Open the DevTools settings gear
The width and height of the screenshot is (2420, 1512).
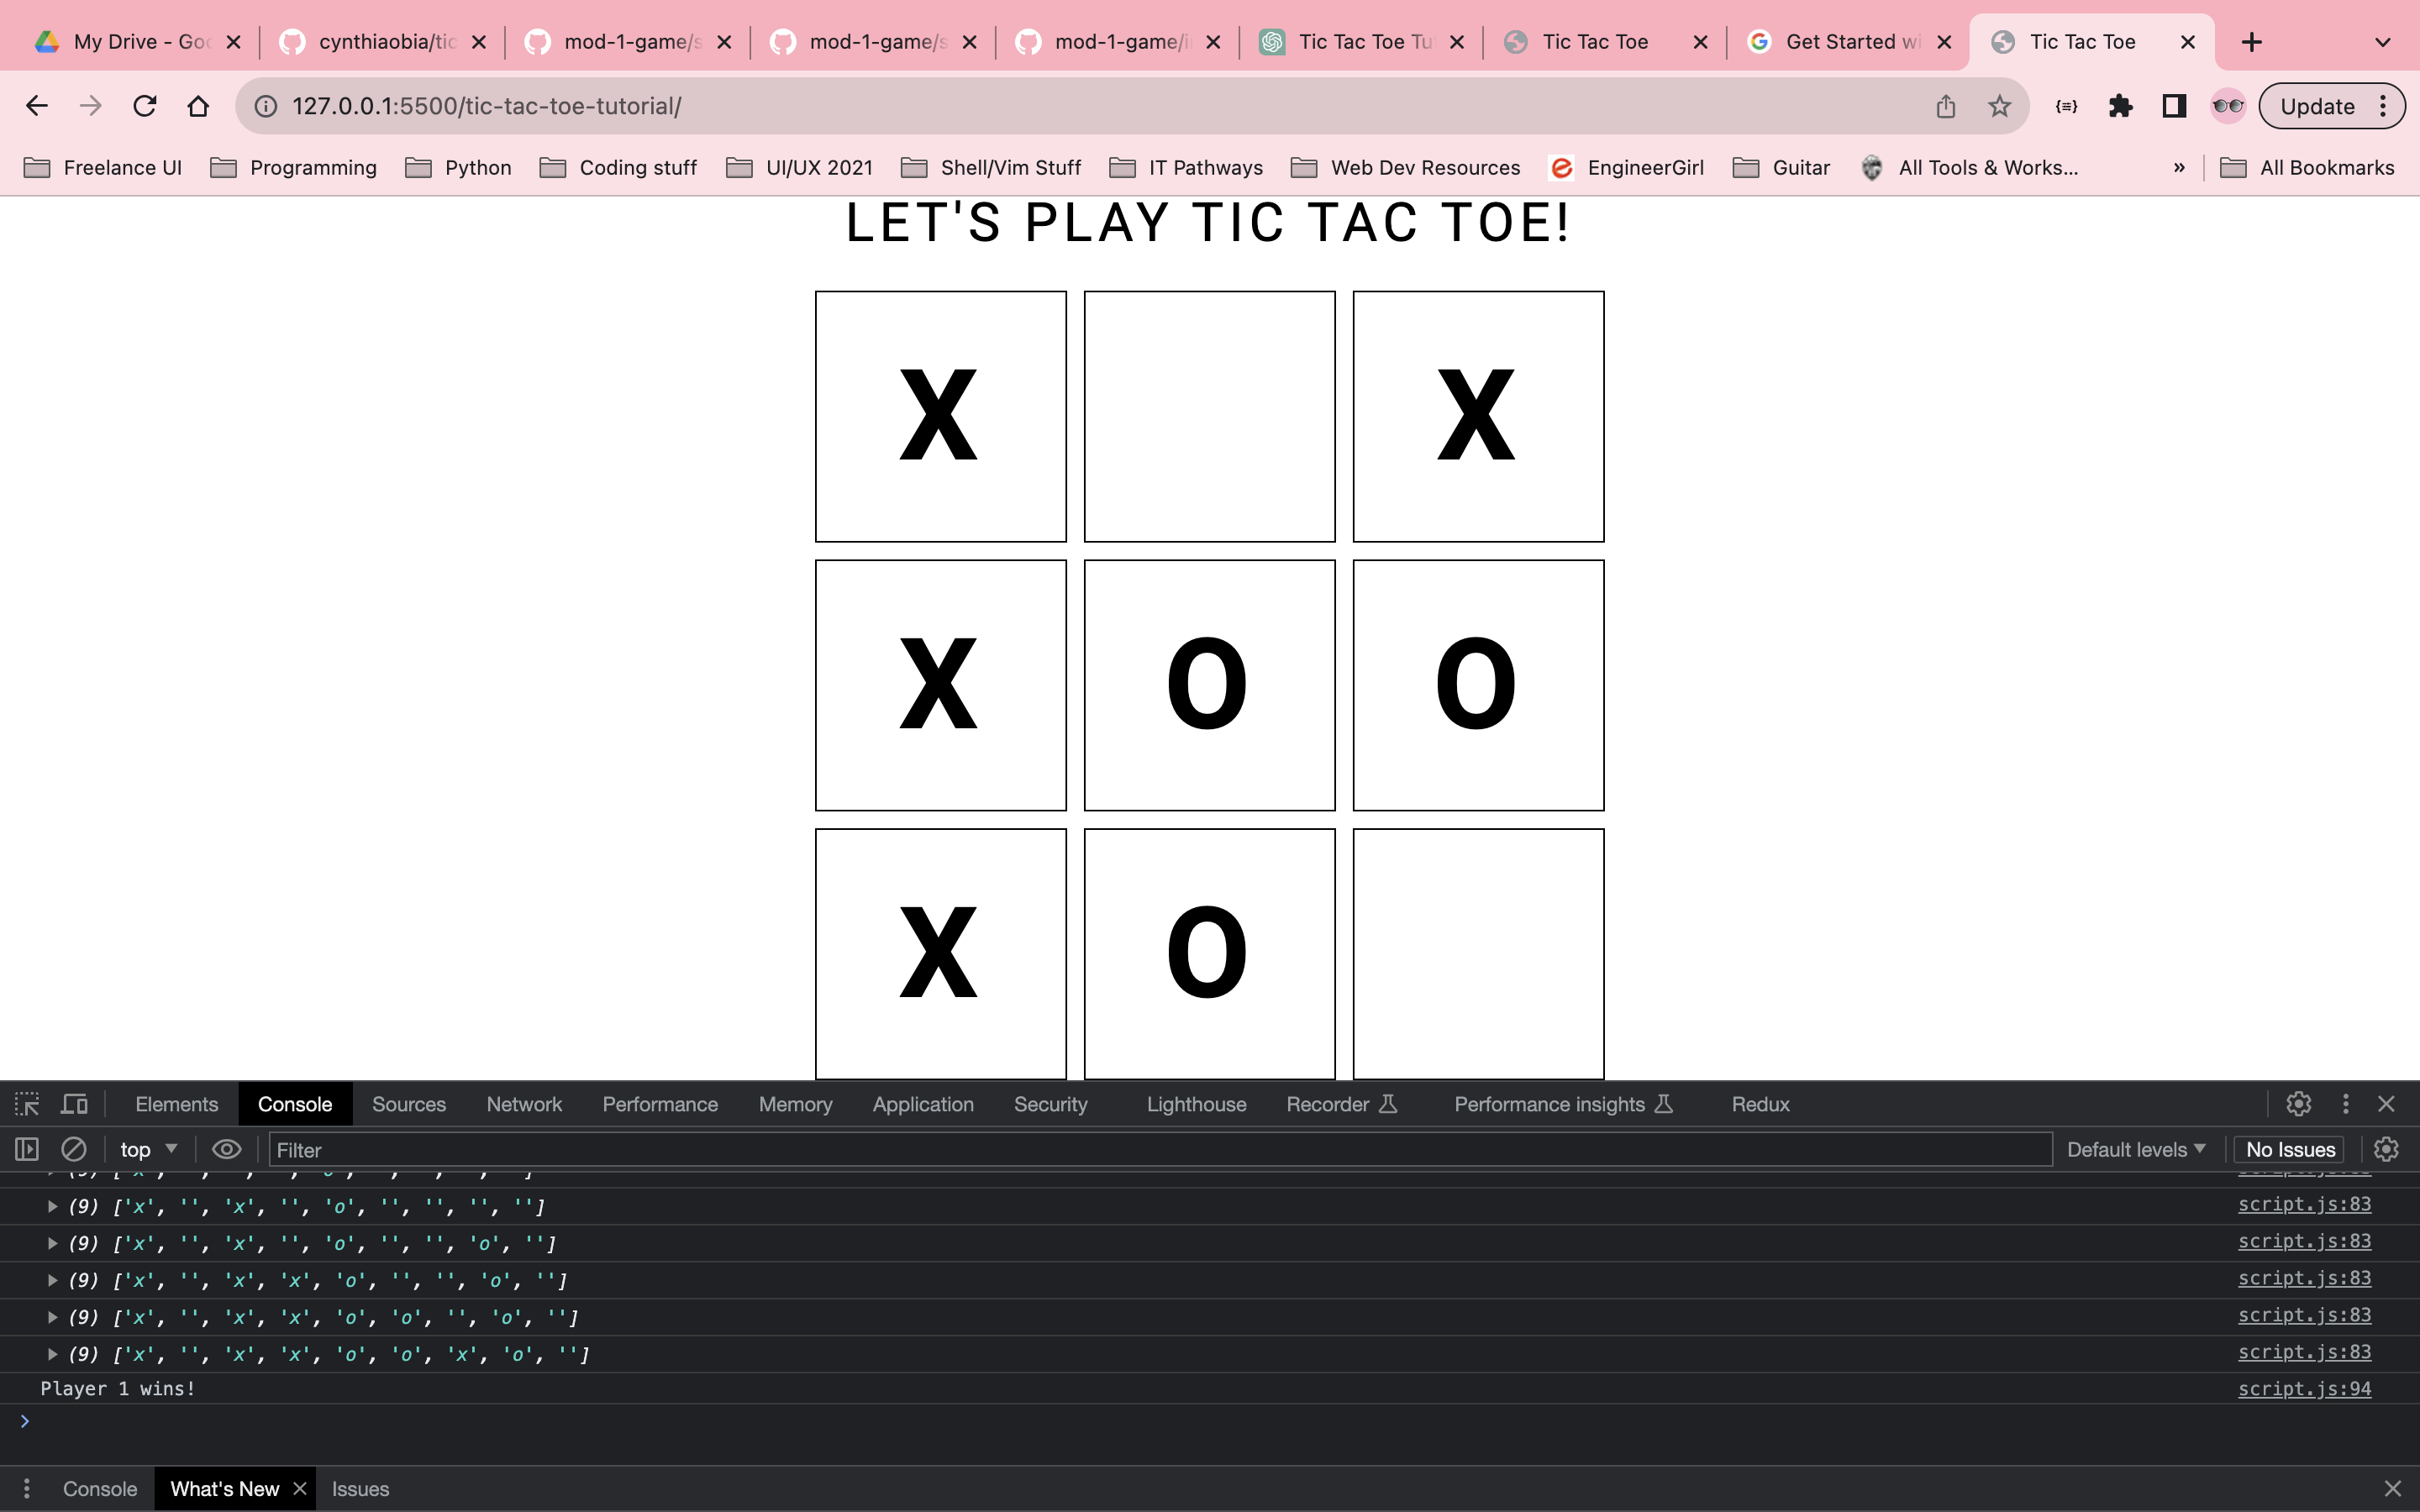coord(2298,1104)
